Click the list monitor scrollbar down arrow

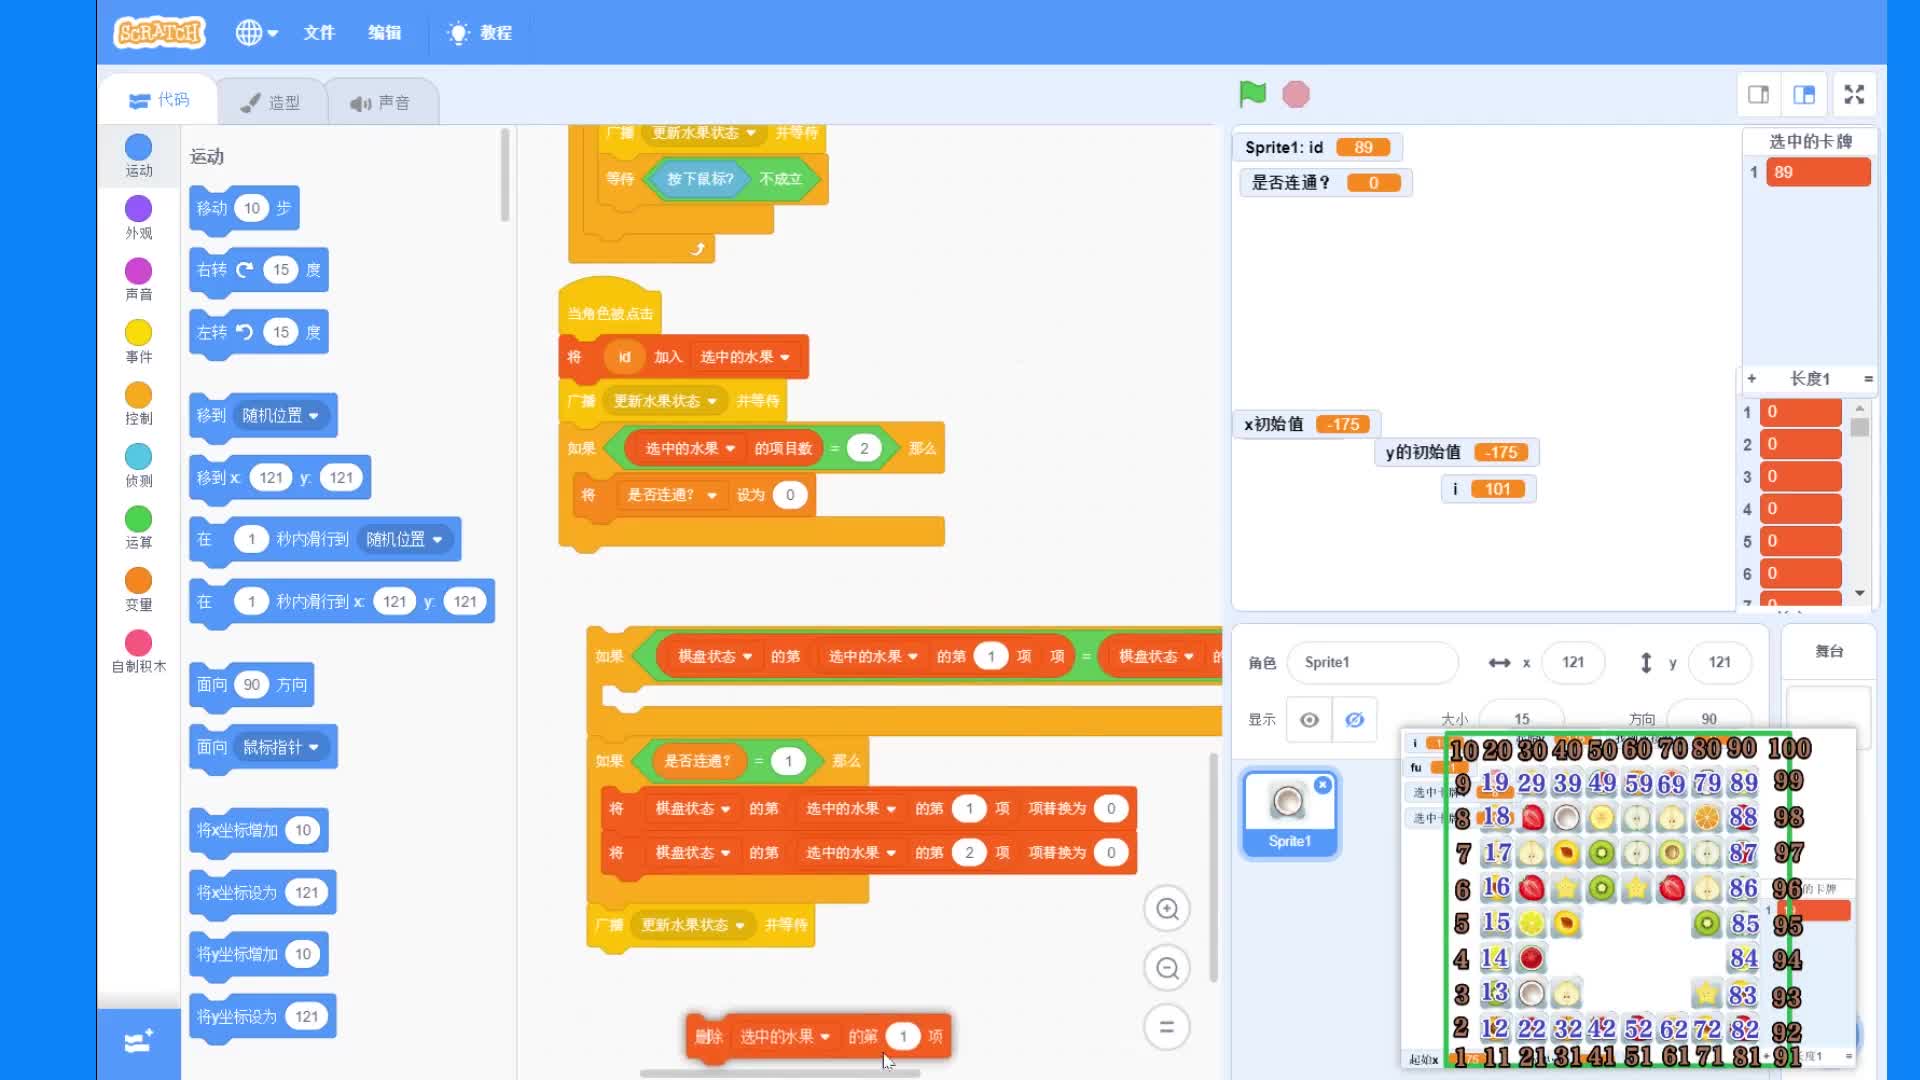click(x=1860, y=592)
